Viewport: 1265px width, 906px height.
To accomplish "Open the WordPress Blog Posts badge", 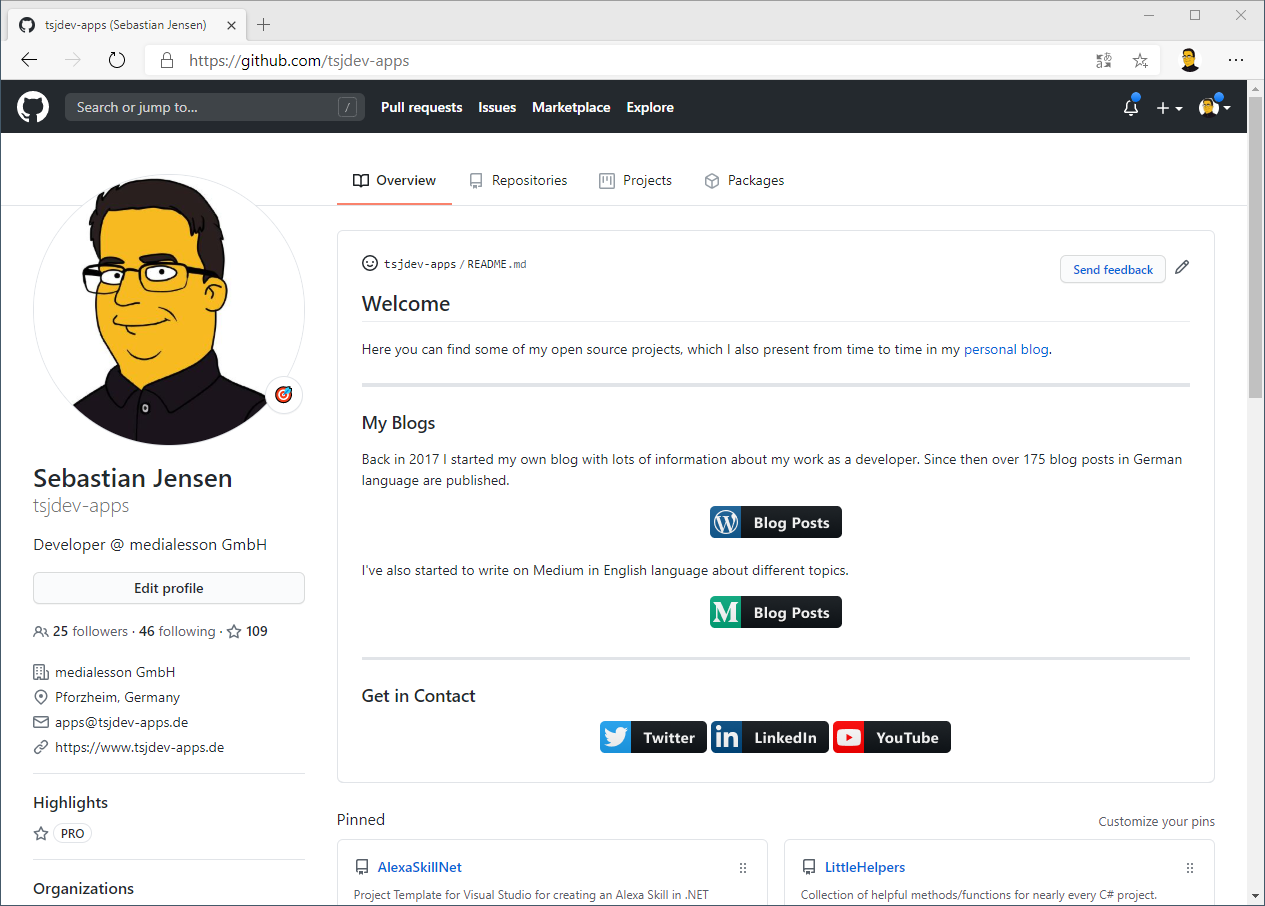I will (776, 522).
